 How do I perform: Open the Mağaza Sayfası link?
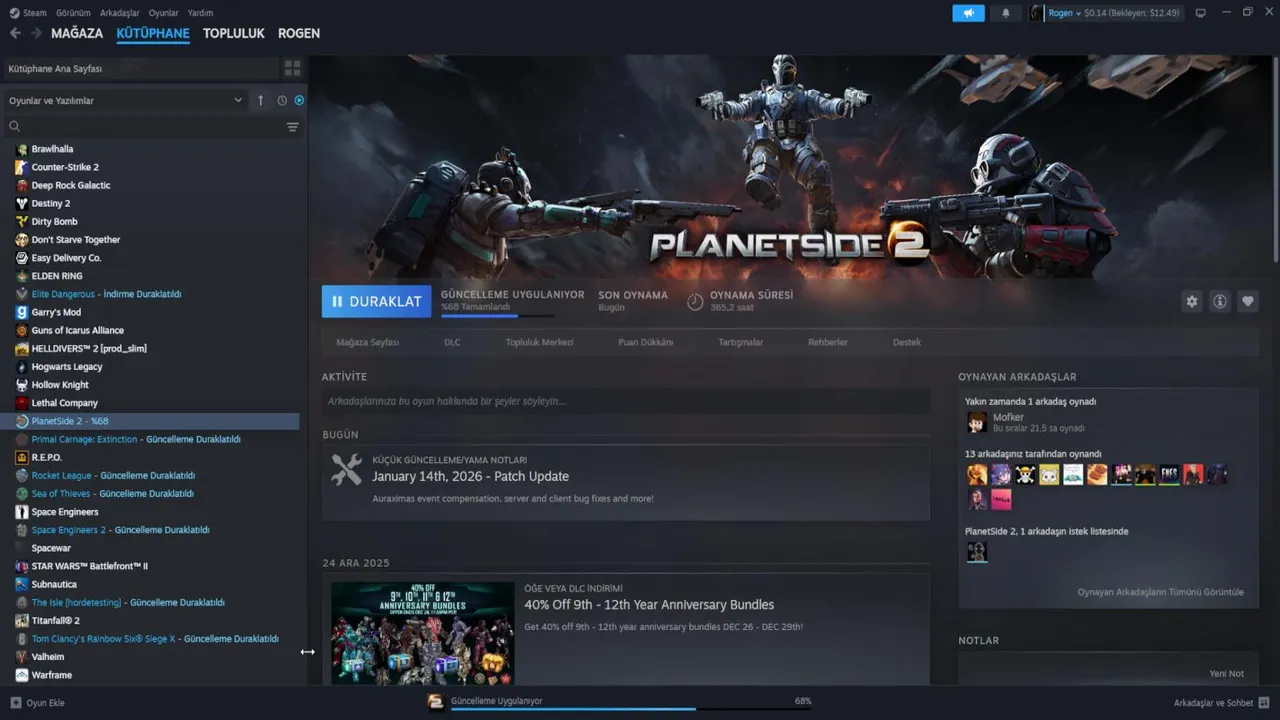[367, 342]
